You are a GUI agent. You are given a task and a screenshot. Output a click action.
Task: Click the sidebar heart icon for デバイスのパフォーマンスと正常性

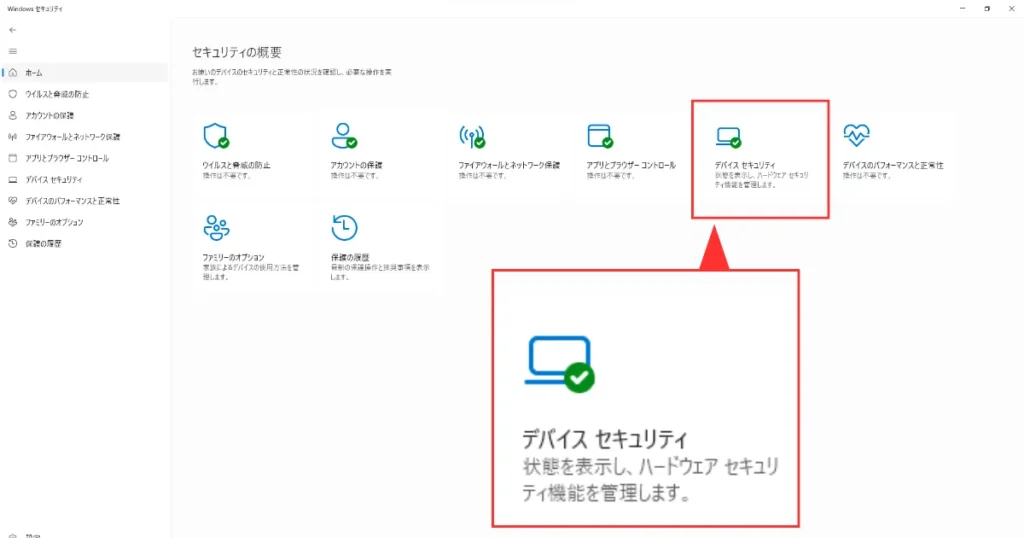(12, 201)
